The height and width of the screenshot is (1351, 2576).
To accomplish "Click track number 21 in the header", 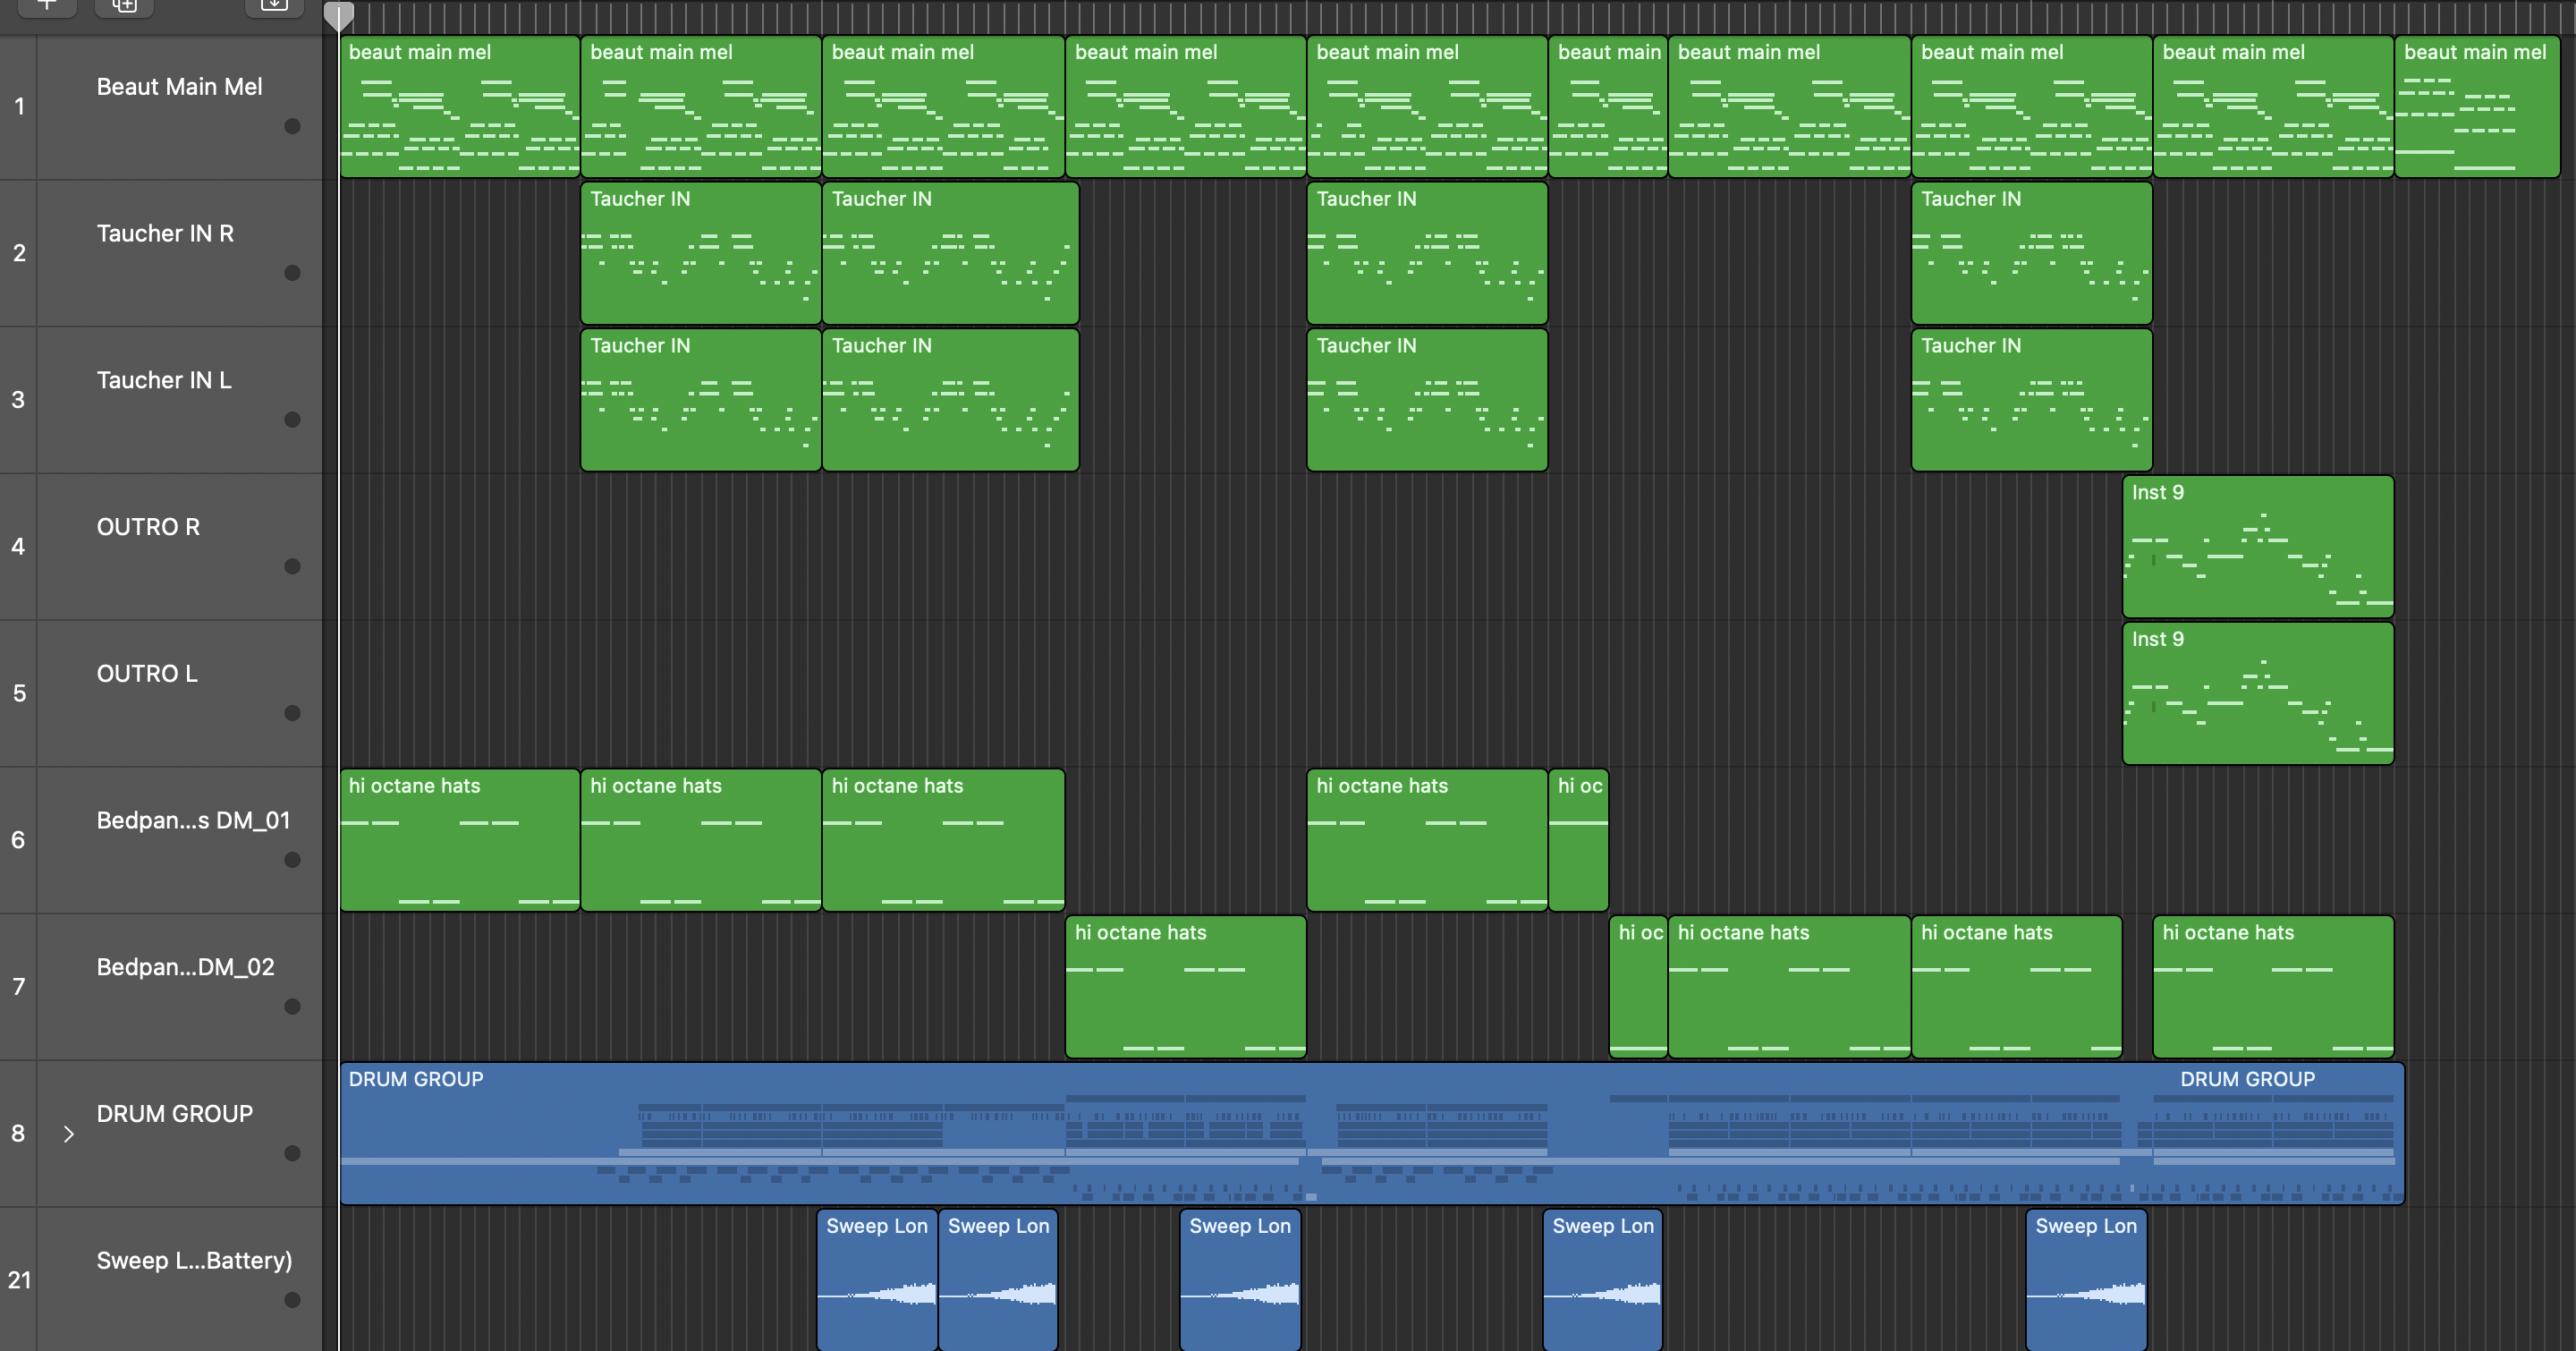I will [x=19, y=1280].
